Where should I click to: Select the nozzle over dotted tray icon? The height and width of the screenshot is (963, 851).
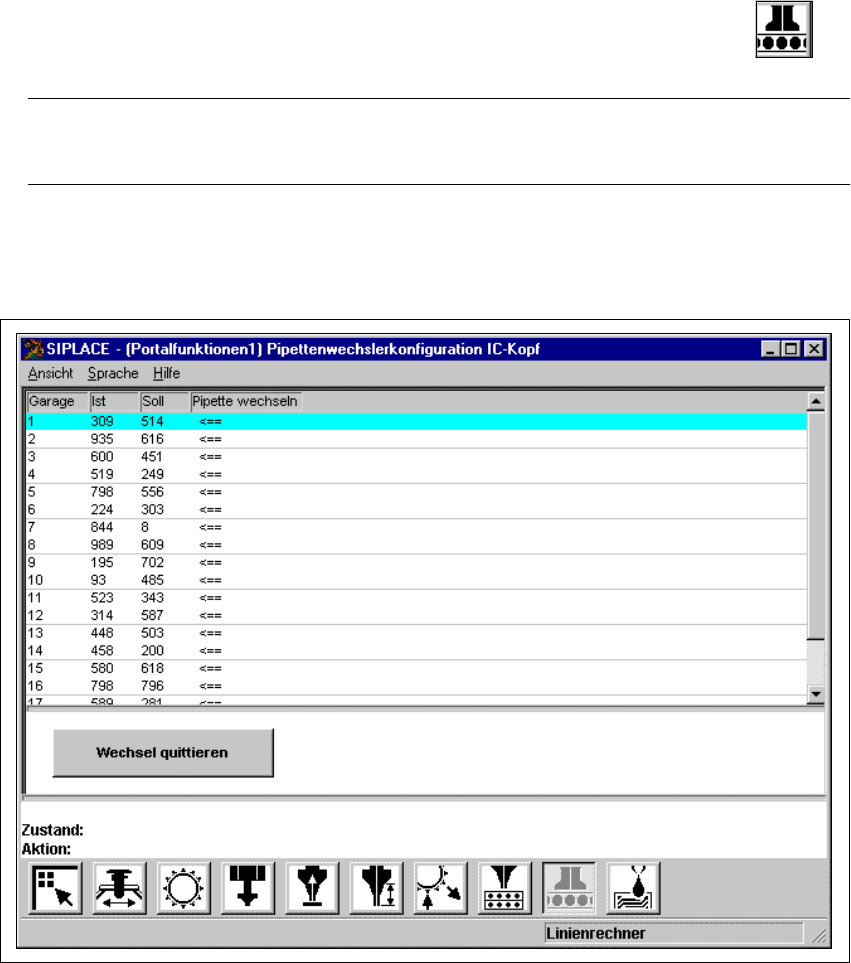point(505,888)
